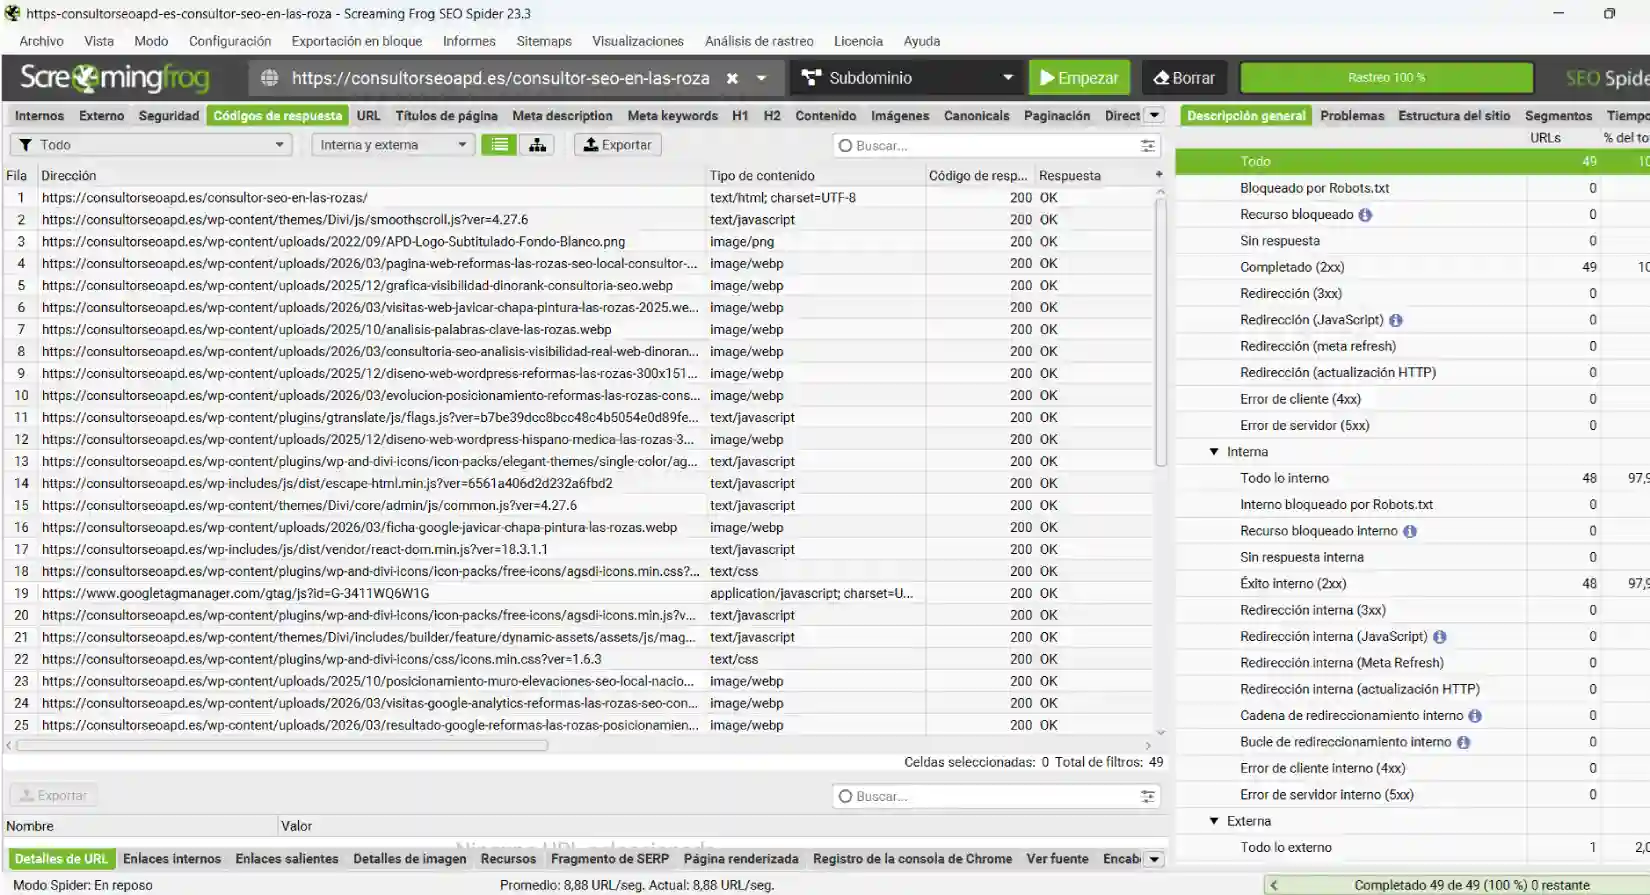1650x895 pixels.
Task: Click the Screaming Frog logo
Action: coord(115,78)
